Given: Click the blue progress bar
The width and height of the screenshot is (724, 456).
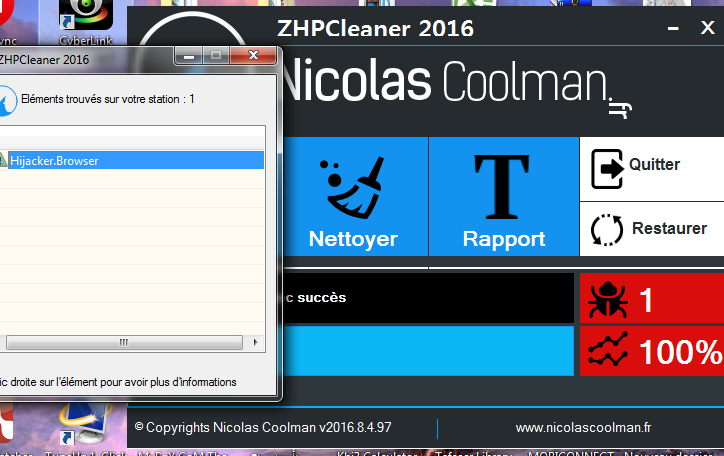Looking at the screenshot, I should coord(428,351).
